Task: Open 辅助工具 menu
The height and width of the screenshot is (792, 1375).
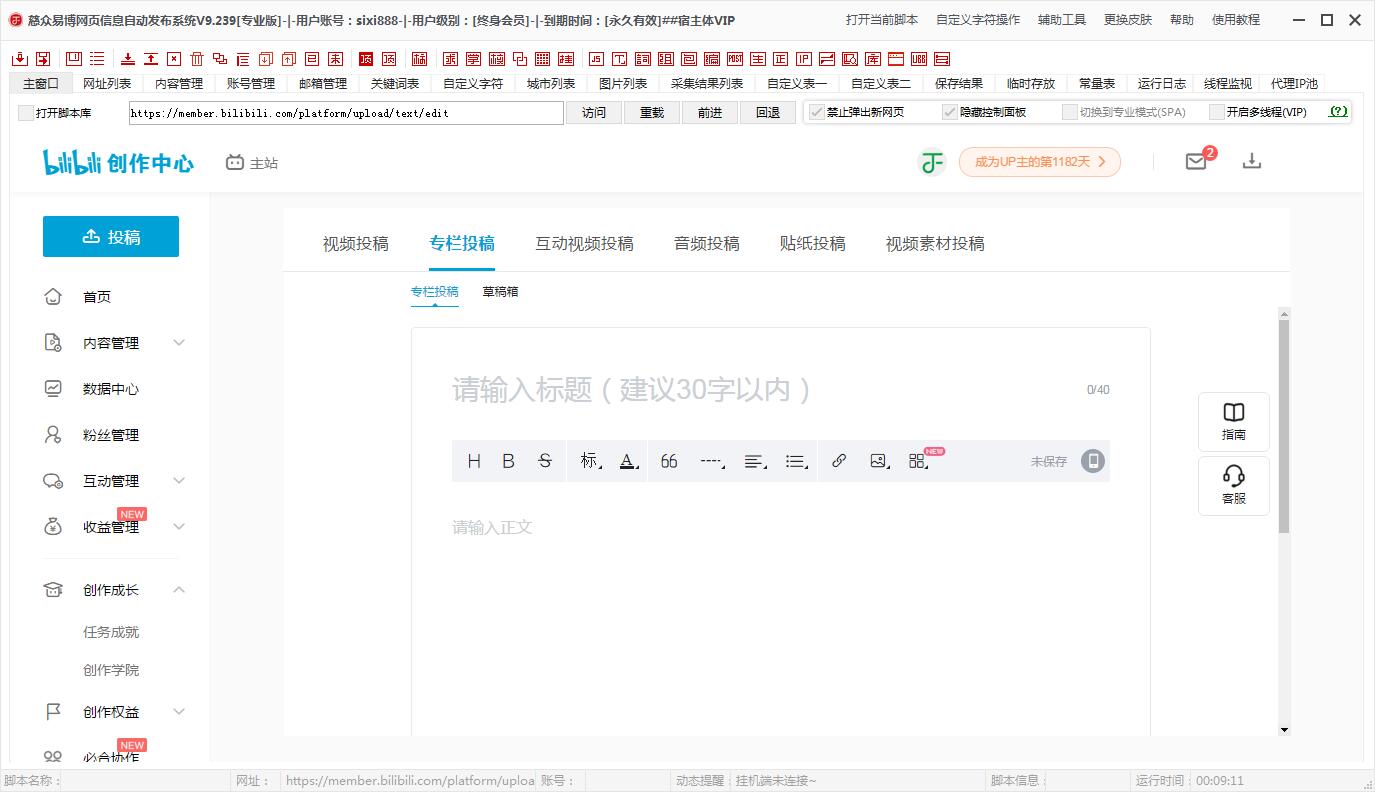Action: (1061, 20)
